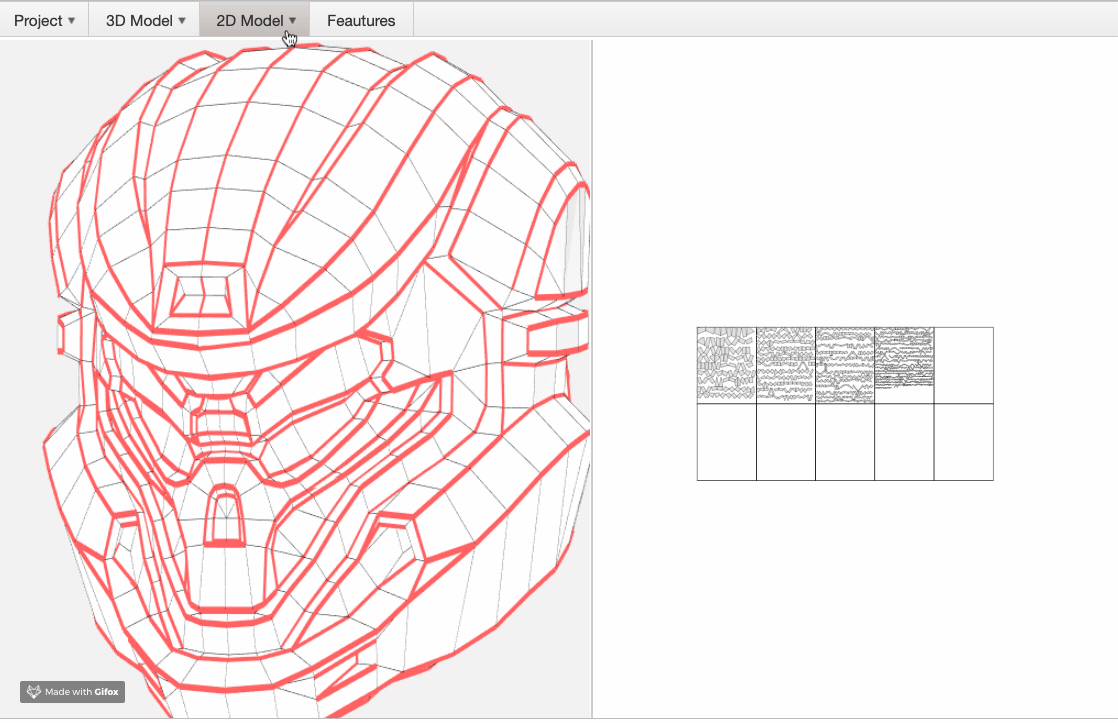Click the 3D helmet model viewport

click(x=295, y=379)
